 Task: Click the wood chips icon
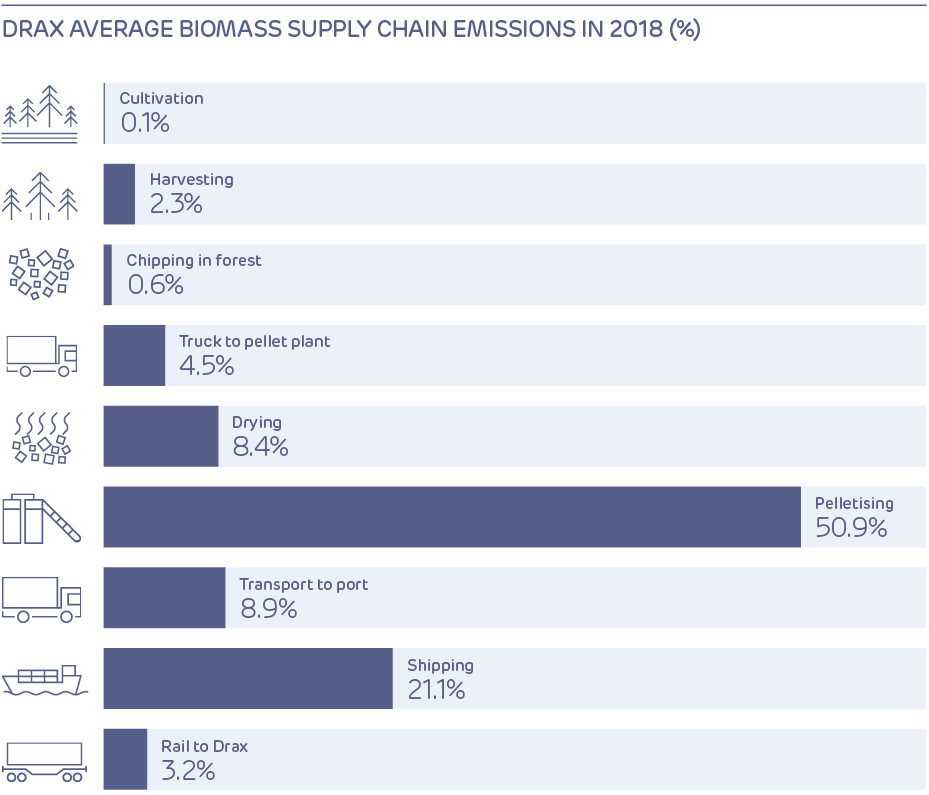click(41, 274)
